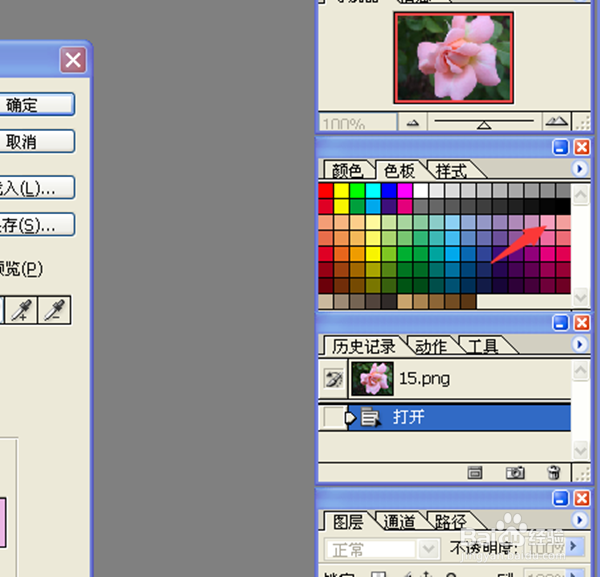Click the History panel scroll-up arrow

[580, 370]
